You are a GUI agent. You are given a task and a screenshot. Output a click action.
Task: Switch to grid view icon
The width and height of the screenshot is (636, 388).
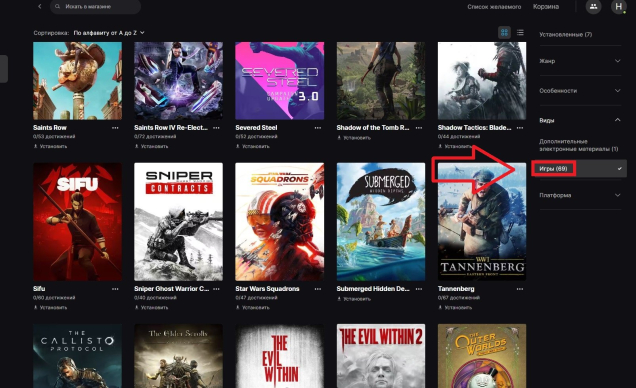(504, 33)
